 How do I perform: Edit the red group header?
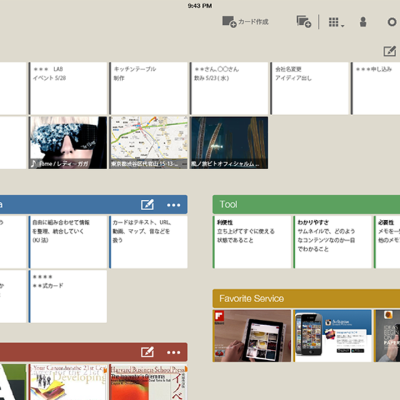click(147, 352)
